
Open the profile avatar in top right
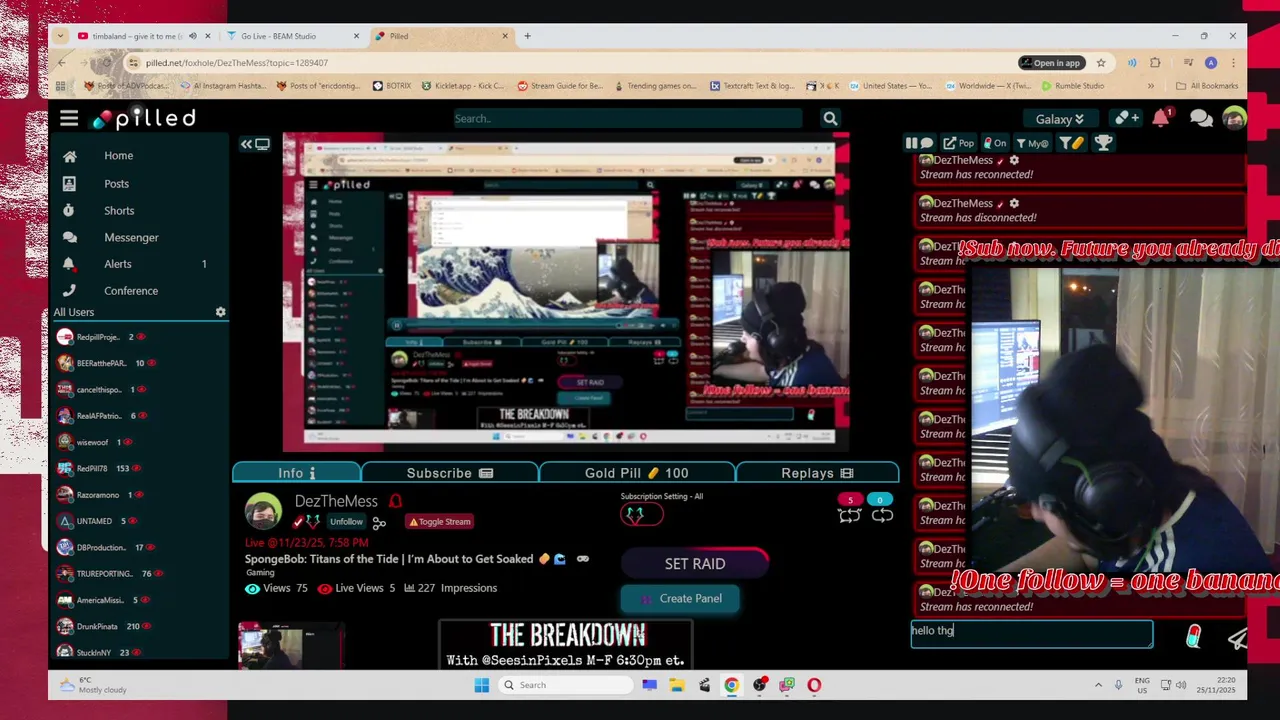click(x=1234, y=119)
